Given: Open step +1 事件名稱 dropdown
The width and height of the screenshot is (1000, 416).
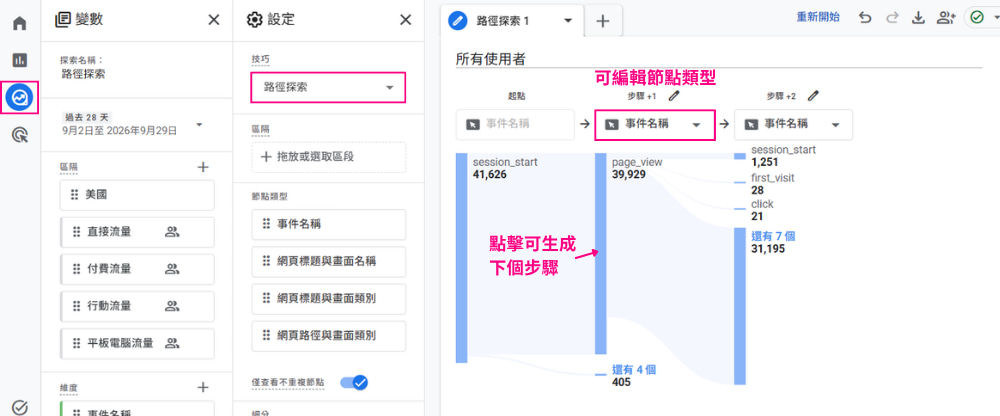Looking at the screenshot, I should (654, 124).
